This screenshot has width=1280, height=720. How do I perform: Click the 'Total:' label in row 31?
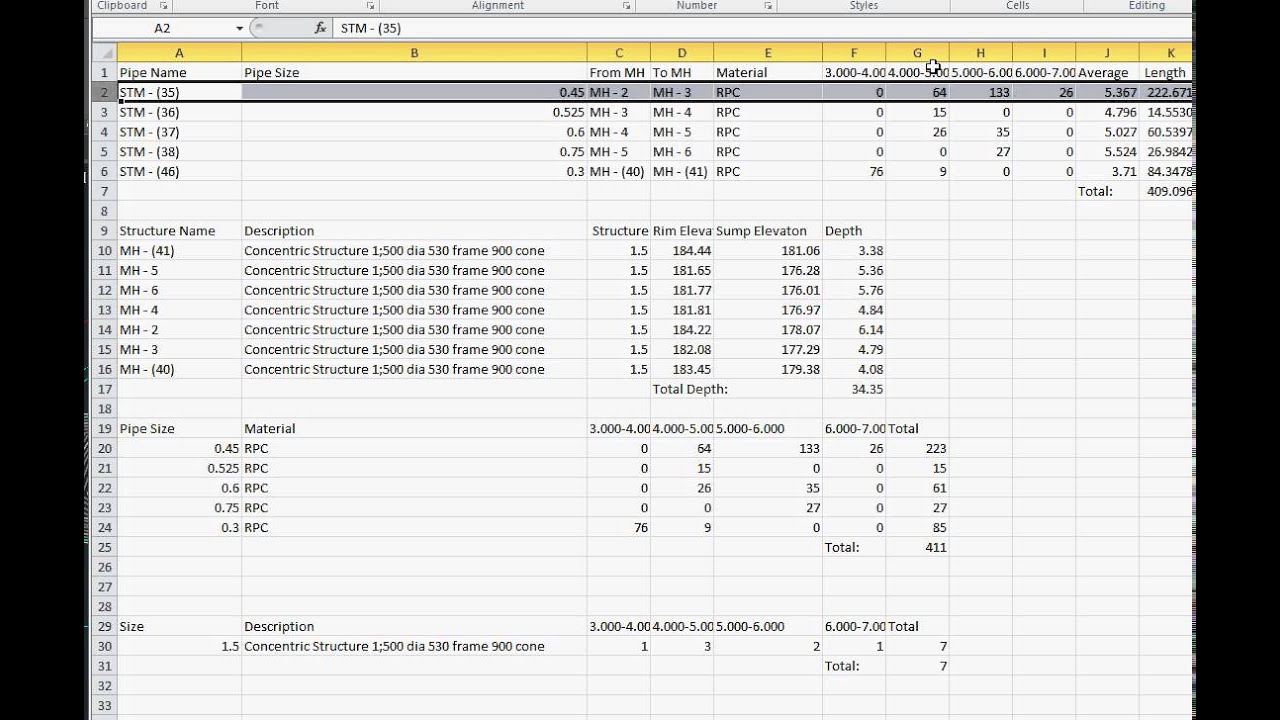pos(854,666)
